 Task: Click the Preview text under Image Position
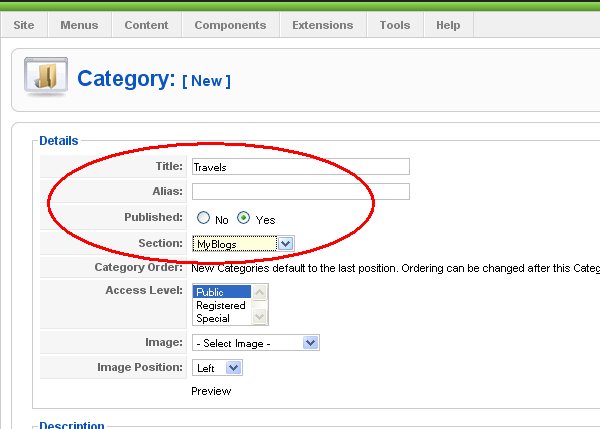[211, 391]
